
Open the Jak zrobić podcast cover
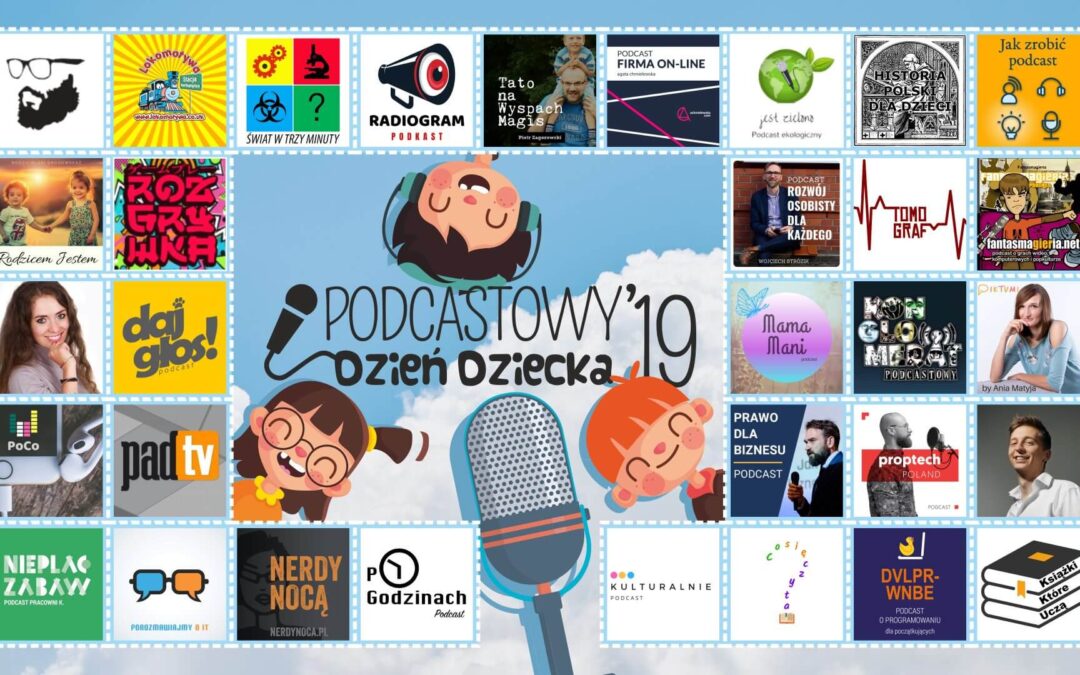[1028, 91]
